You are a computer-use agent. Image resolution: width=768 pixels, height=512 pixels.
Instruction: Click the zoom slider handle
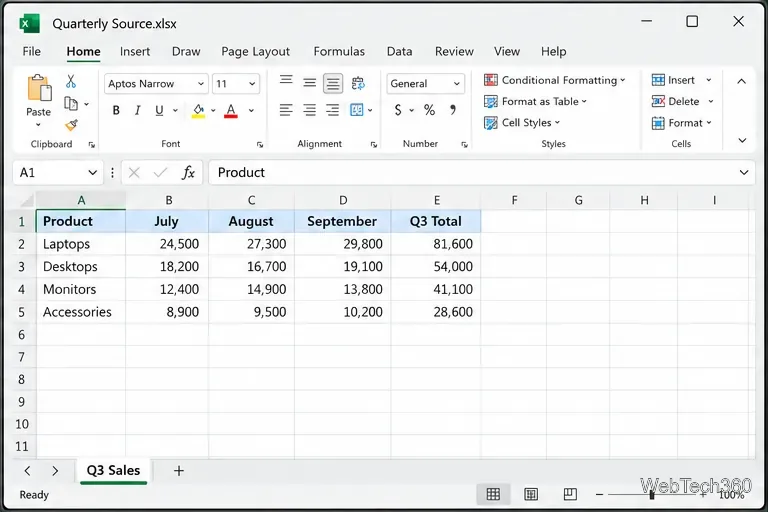point(652,495)
